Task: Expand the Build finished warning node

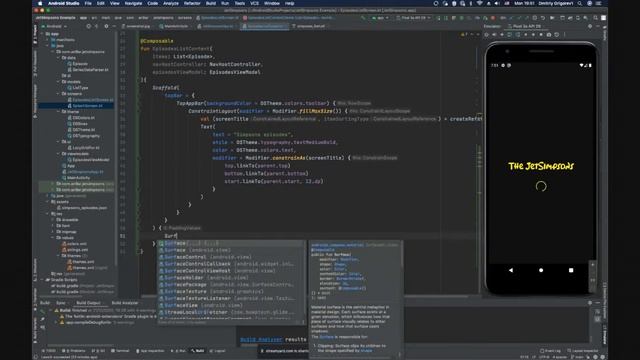Action: pyautogui.click(x=51, y=311)
